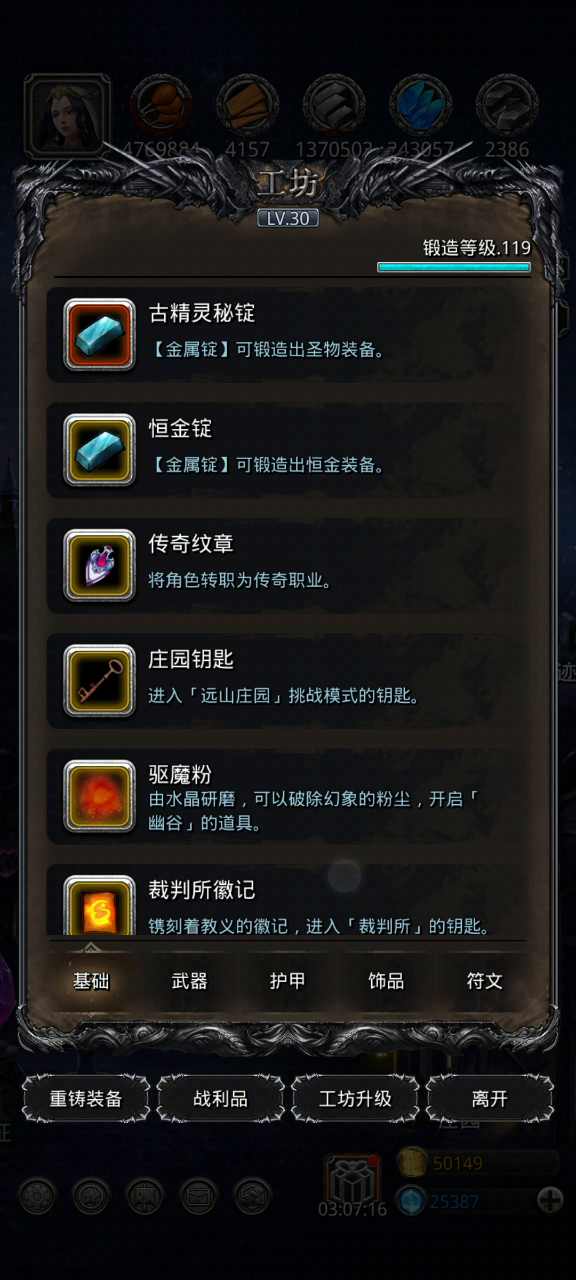Image resolution: width=576 pixels, height=1280 pixels.
Task: Open the 符文 tab
Action: (484, 981)
